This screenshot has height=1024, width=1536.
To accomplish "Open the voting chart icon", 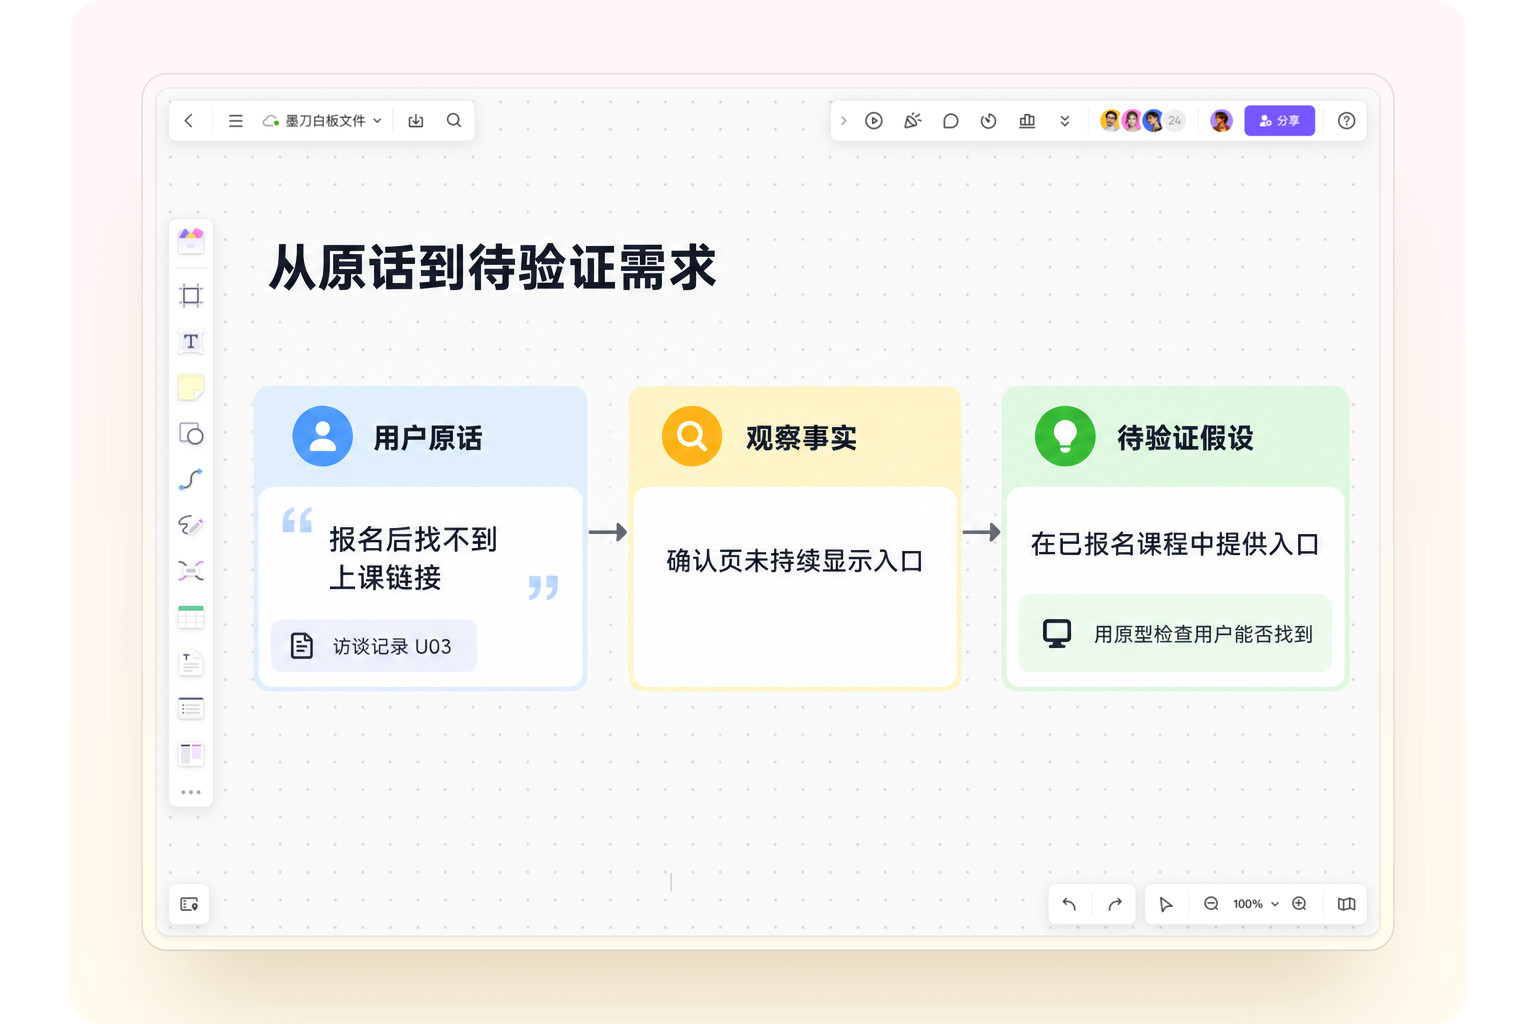I will (1027, 121).
